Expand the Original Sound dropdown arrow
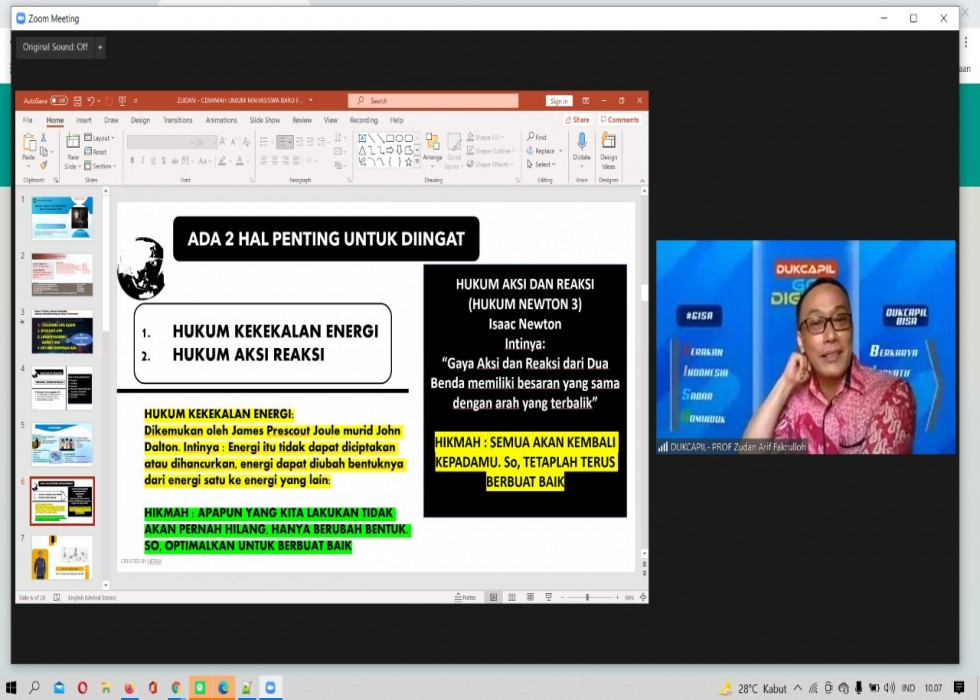Screen dimensions: 980x700 coord(100,47)
